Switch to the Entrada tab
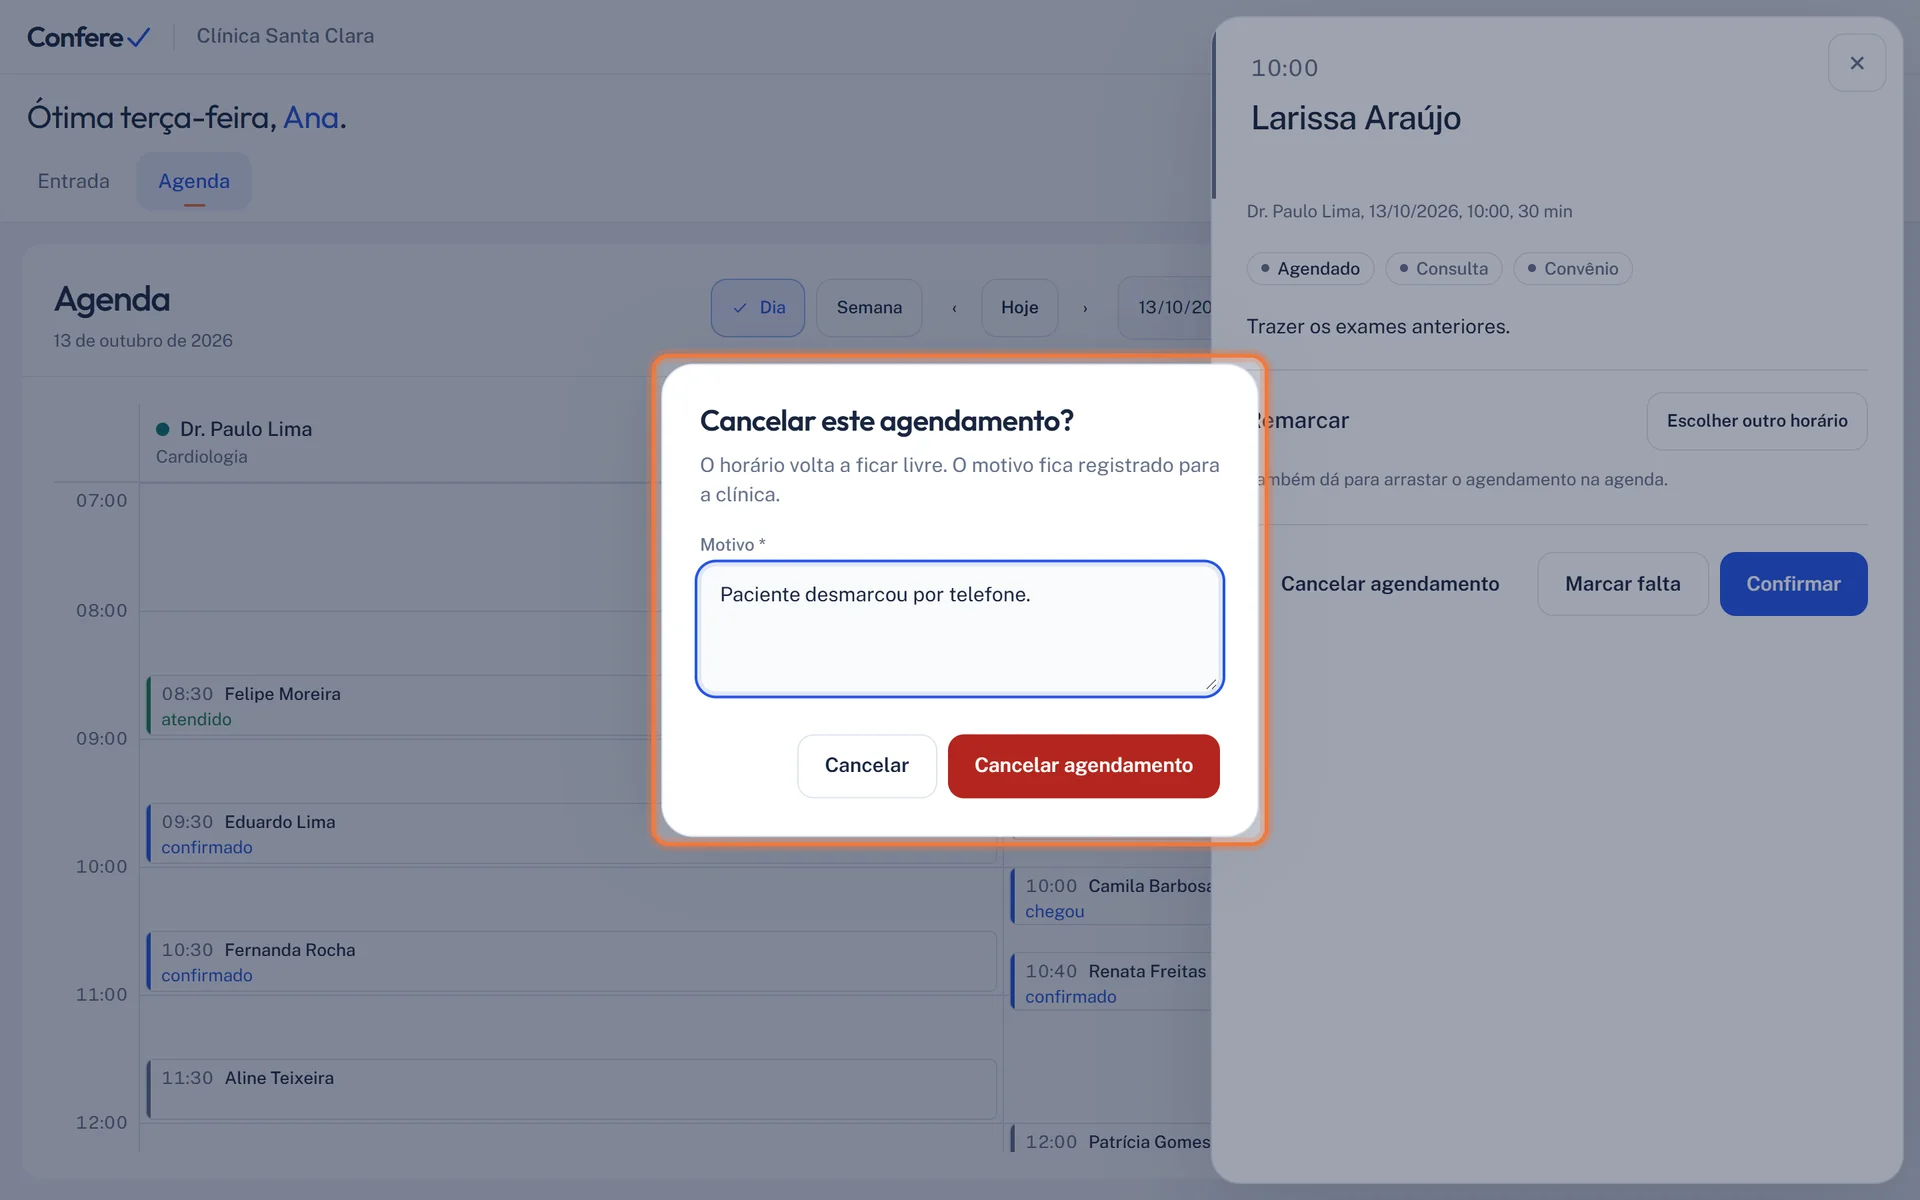 73,181
